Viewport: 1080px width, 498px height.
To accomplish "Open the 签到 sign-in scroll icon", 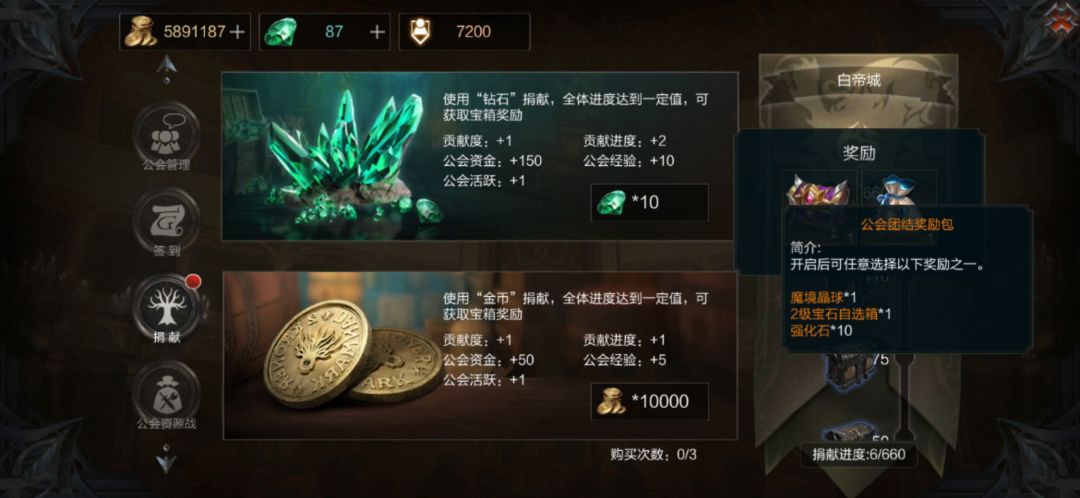I will [x=166, y=222].
